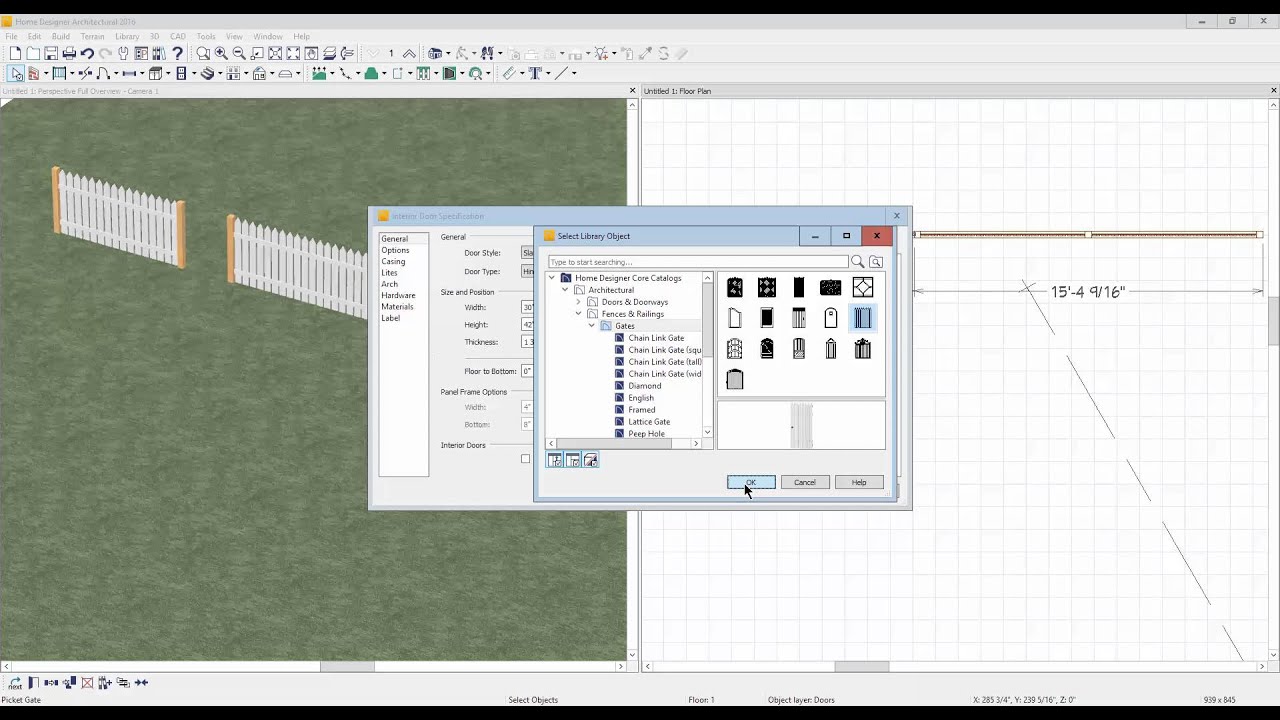Click the New Plan toolbar icon
The width and height of the screenshot is (1280, 720).
(x=15, y=53)
